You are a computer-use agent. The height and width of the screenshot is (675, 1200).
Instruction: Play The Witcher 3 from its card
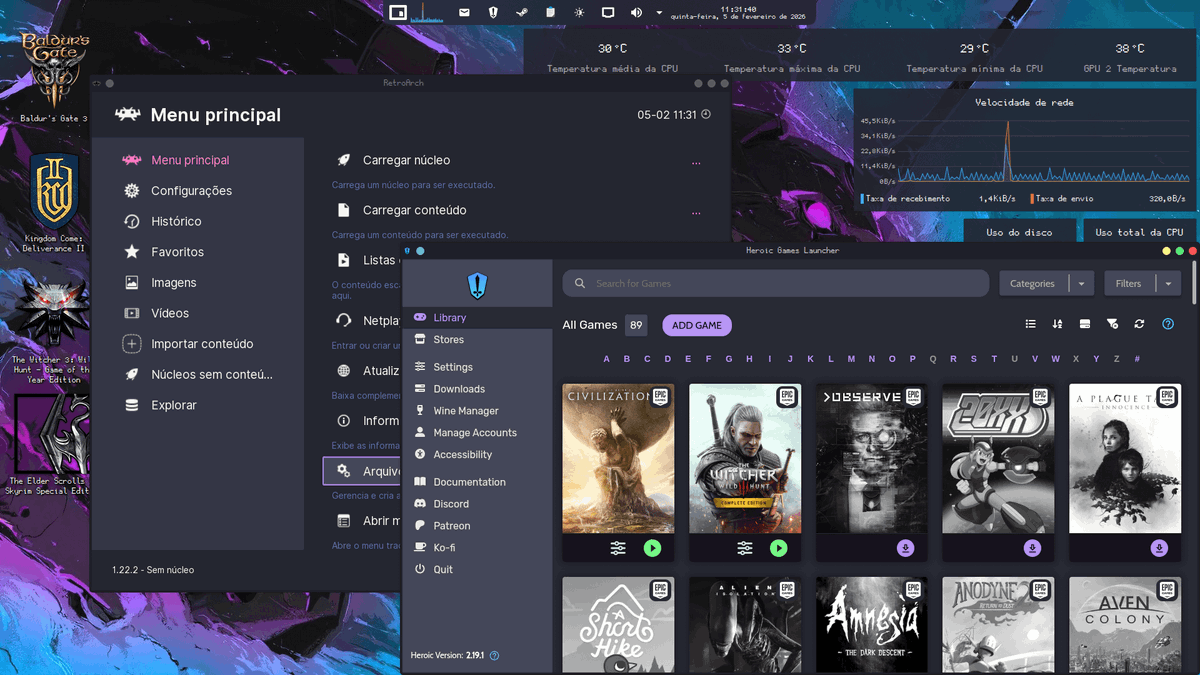tap(779, 548)
